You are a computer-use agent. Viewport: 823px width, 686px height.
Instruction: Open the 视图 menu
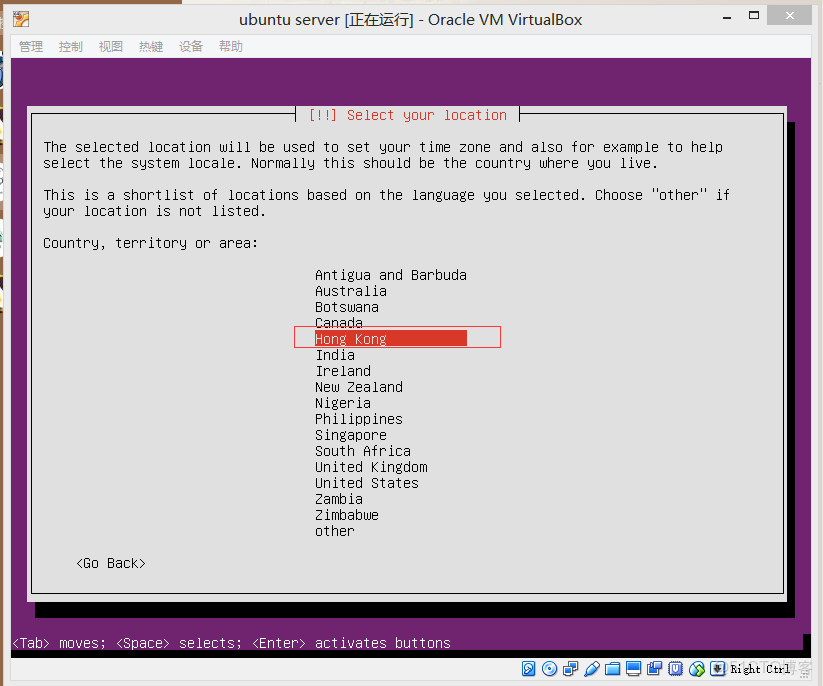(x=111, y=47)
